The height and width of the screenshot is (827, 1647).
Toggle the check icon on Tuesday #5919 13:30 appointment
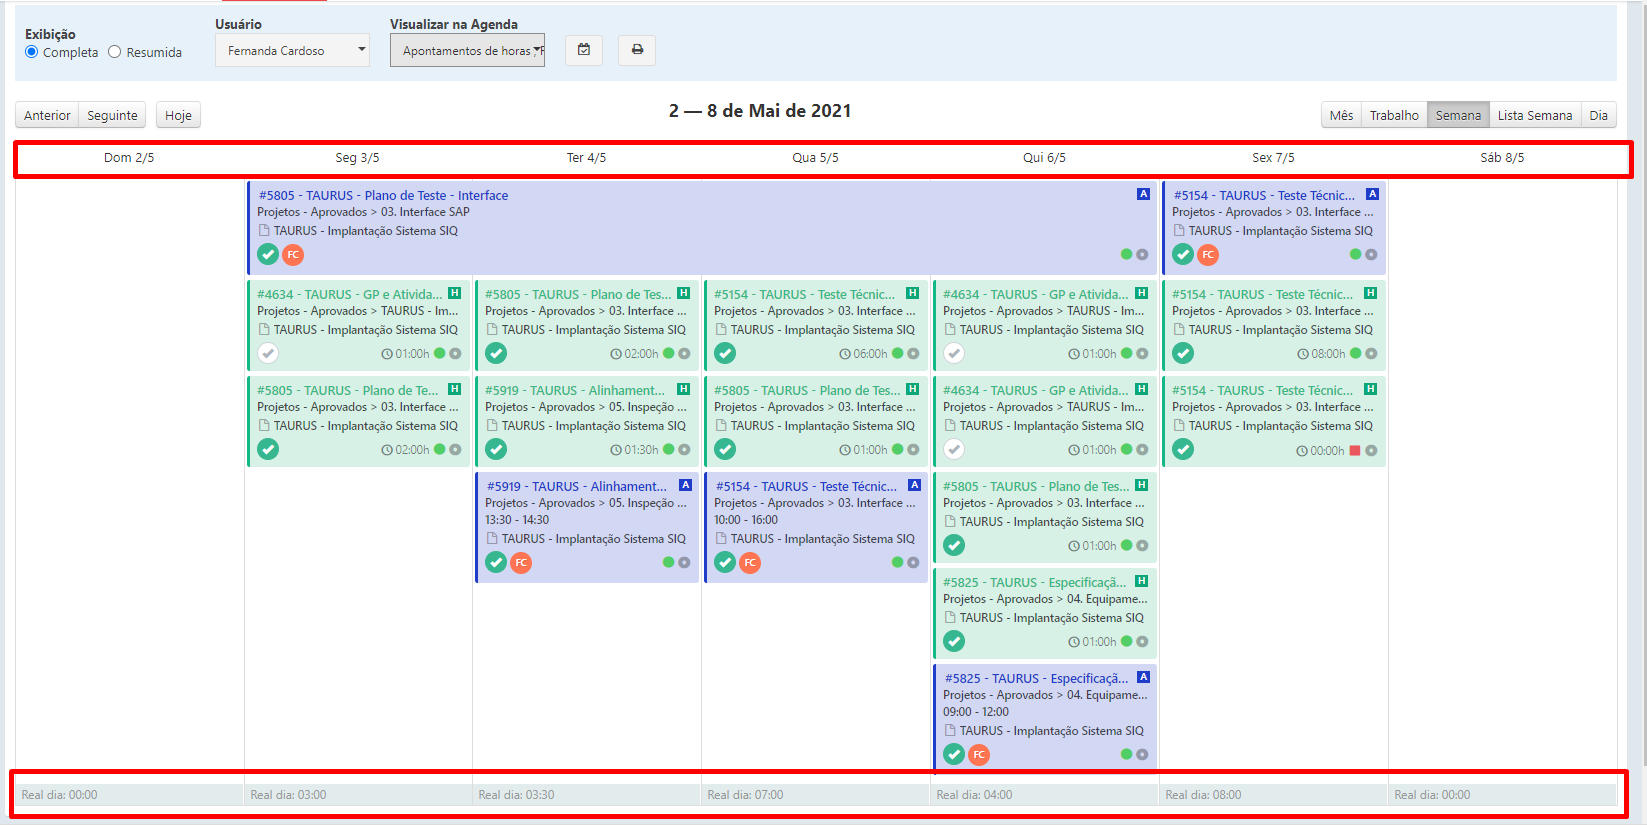tap(496, 563)
